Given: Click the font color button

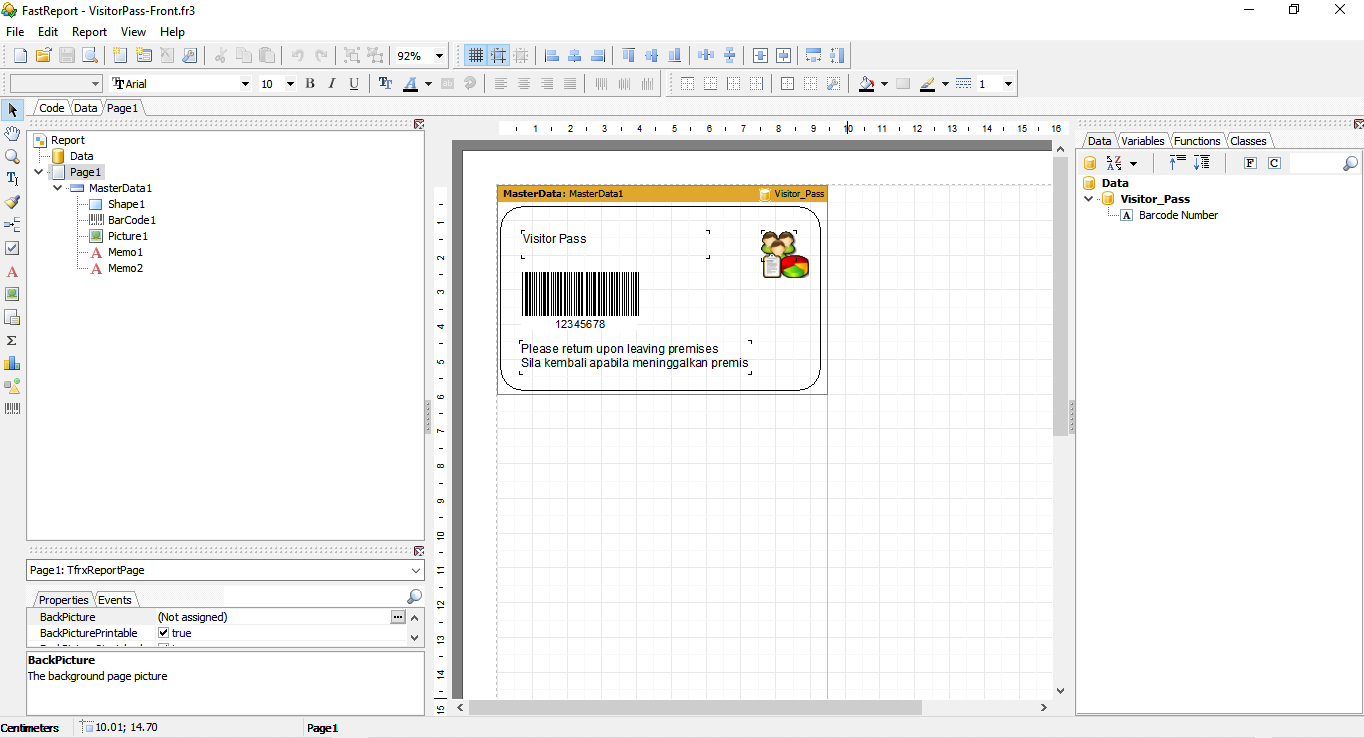Looking at the screenshot, I should (x=411, y=84).
